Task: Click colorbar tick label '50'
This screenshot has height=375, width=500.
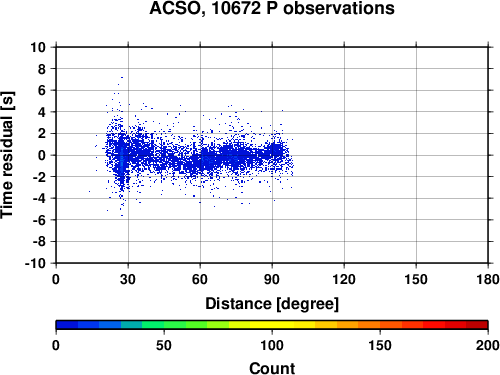Action: tap(164, 345)
